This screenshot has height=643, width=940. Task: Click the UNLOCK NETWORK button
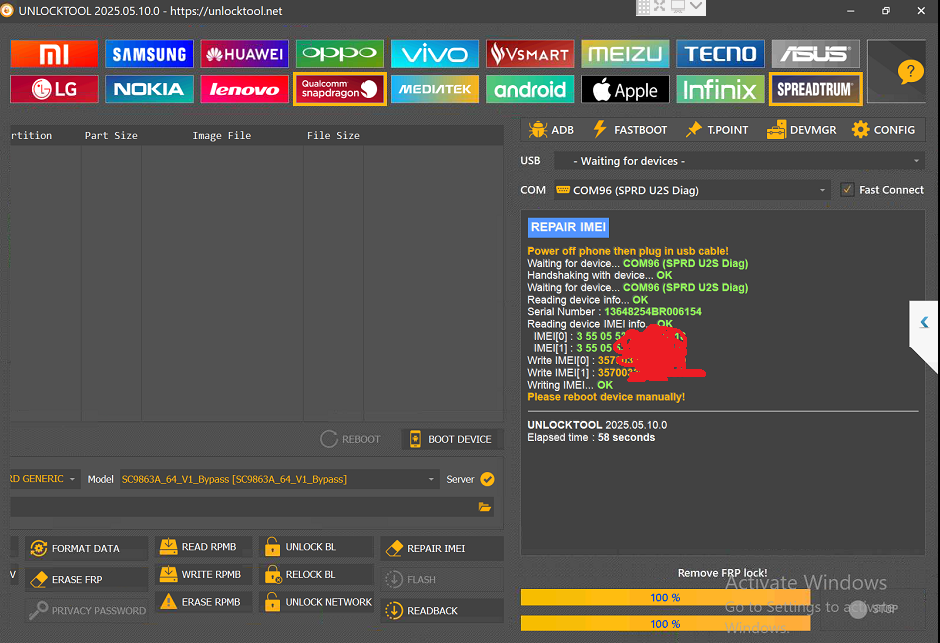pyautogui.click(x=317, y=602)
